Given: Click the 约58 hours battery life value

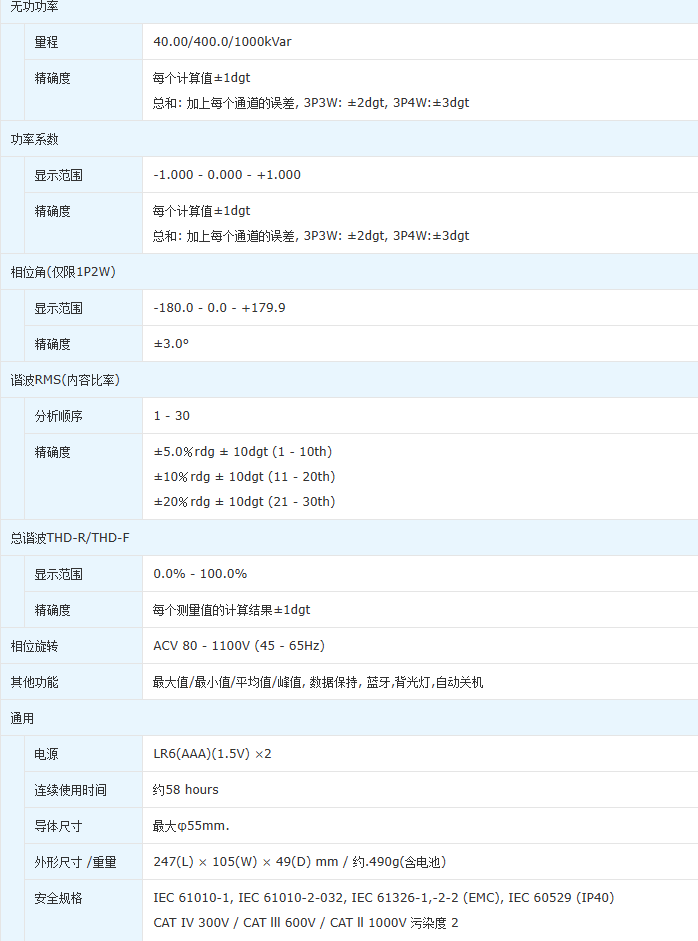Looking at the screenshot, I should 185,790.
